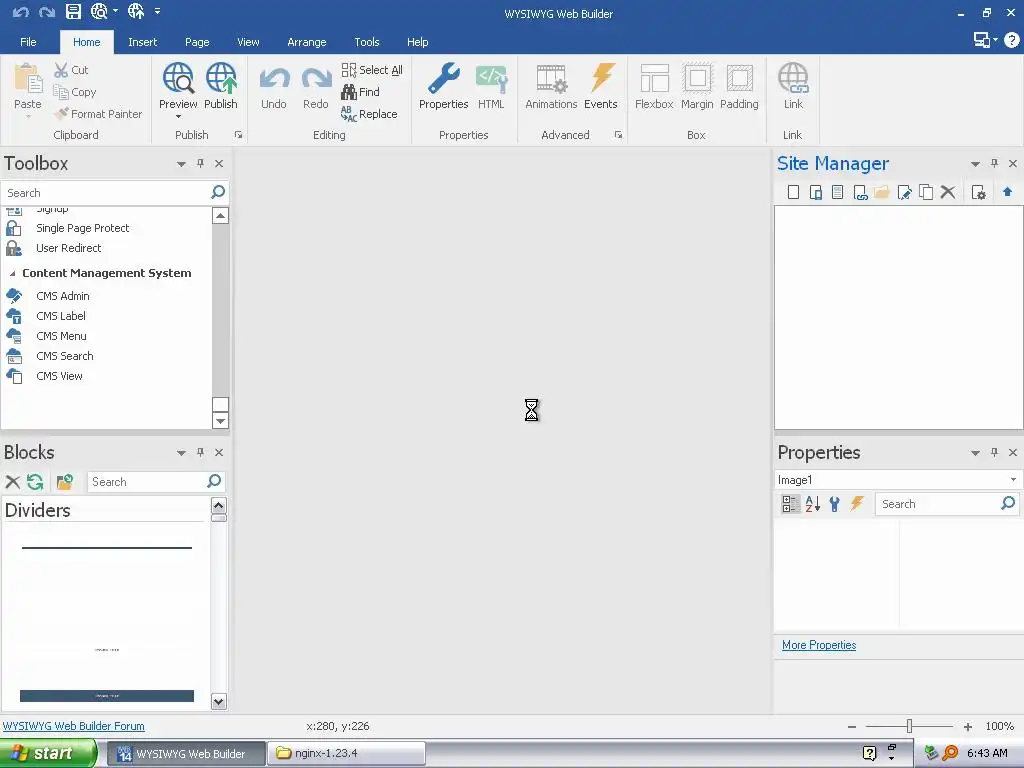
Task: Select CMS Admin in Toolbox
Action: click(x=63, y=296)
